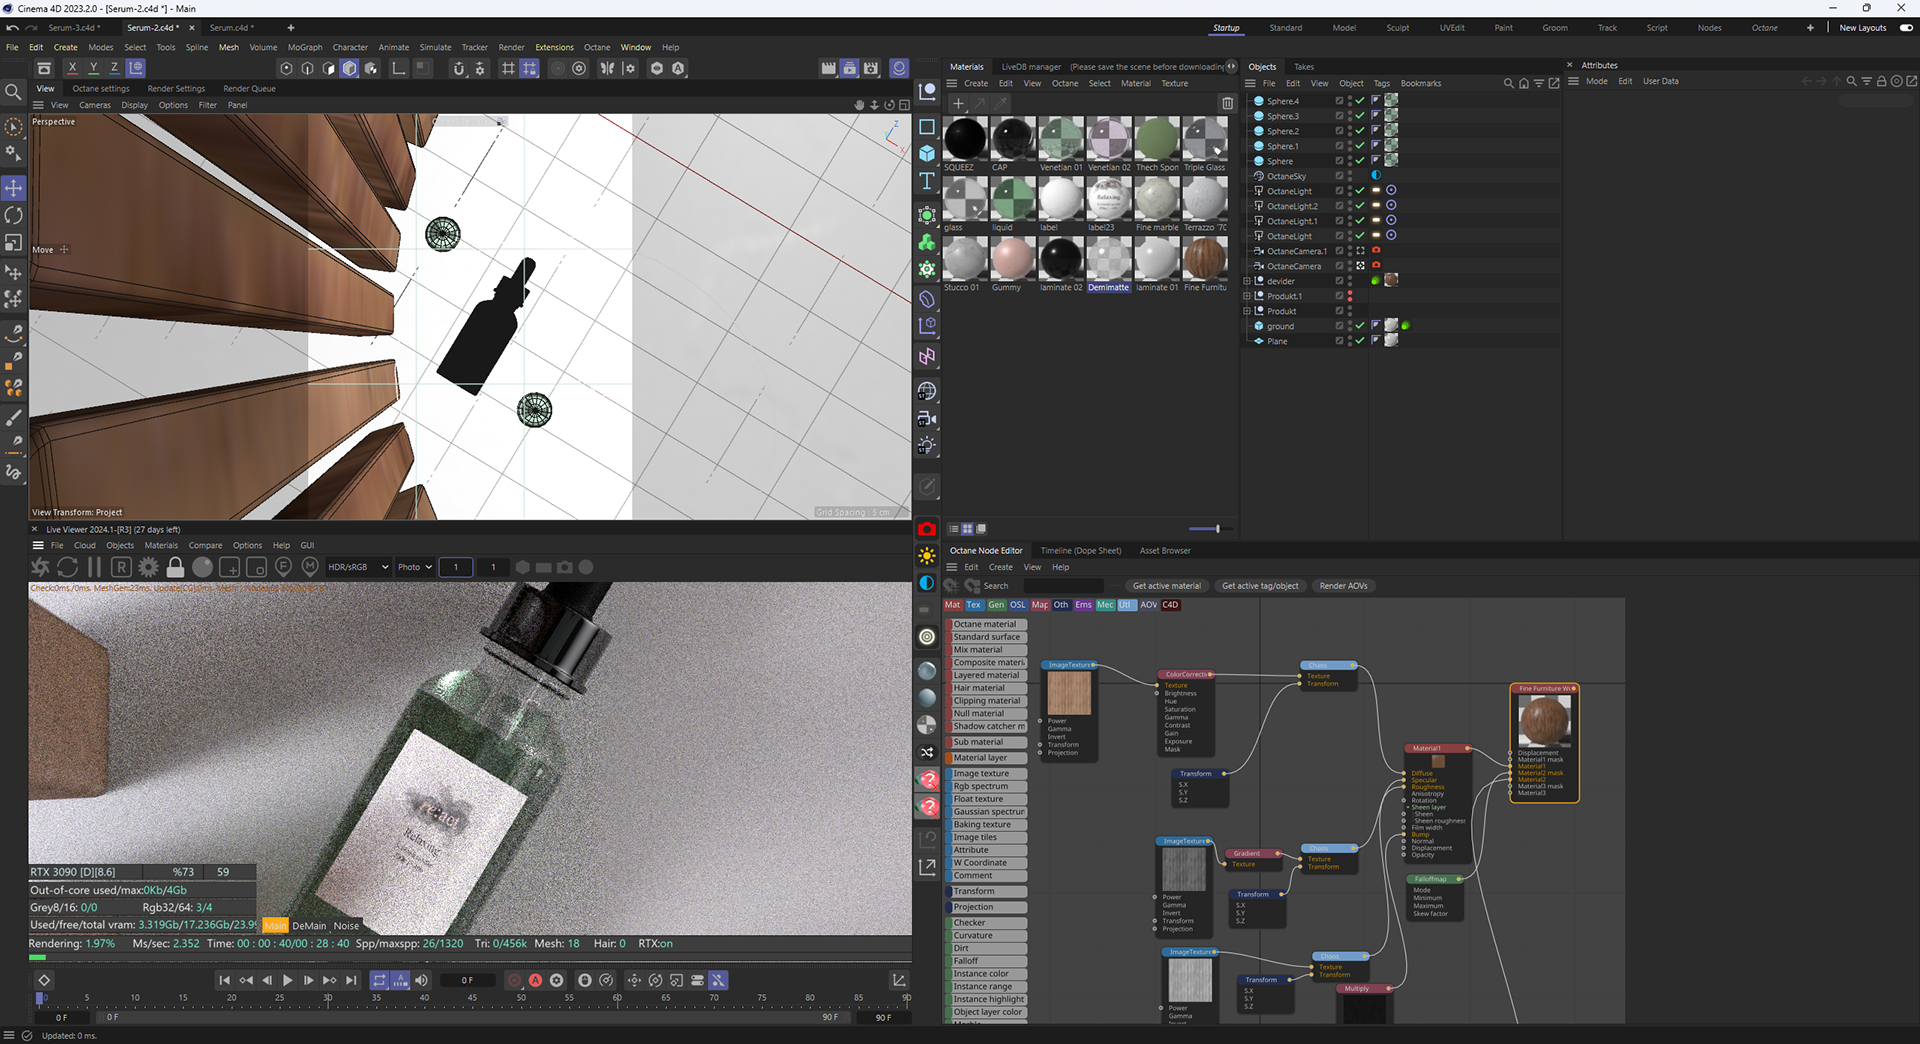Delete material with trash icon
The width and height of the screenshot is (1920, 1044).
pyautogui.click(x=1227, y=103)
